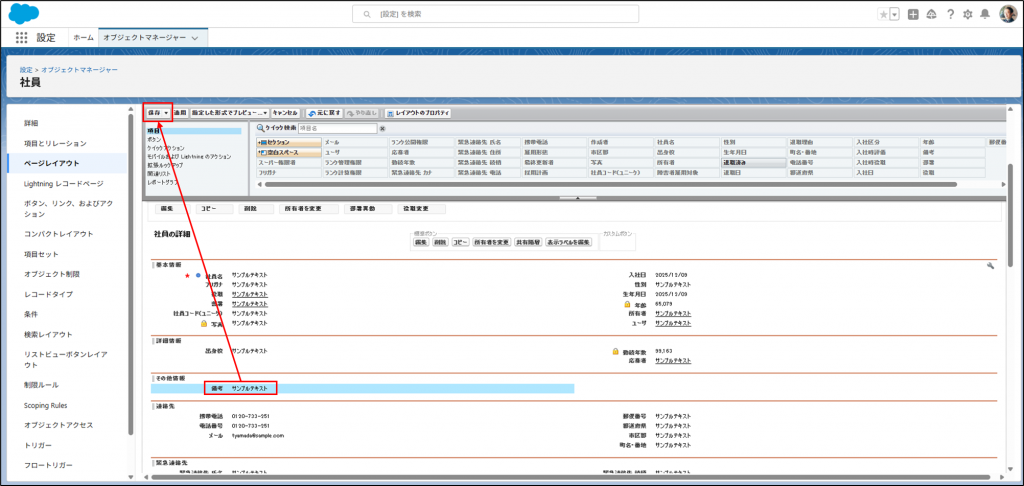Click the キャンセル button
Screen dimensions: 1024x486
(x=285, y=113)
